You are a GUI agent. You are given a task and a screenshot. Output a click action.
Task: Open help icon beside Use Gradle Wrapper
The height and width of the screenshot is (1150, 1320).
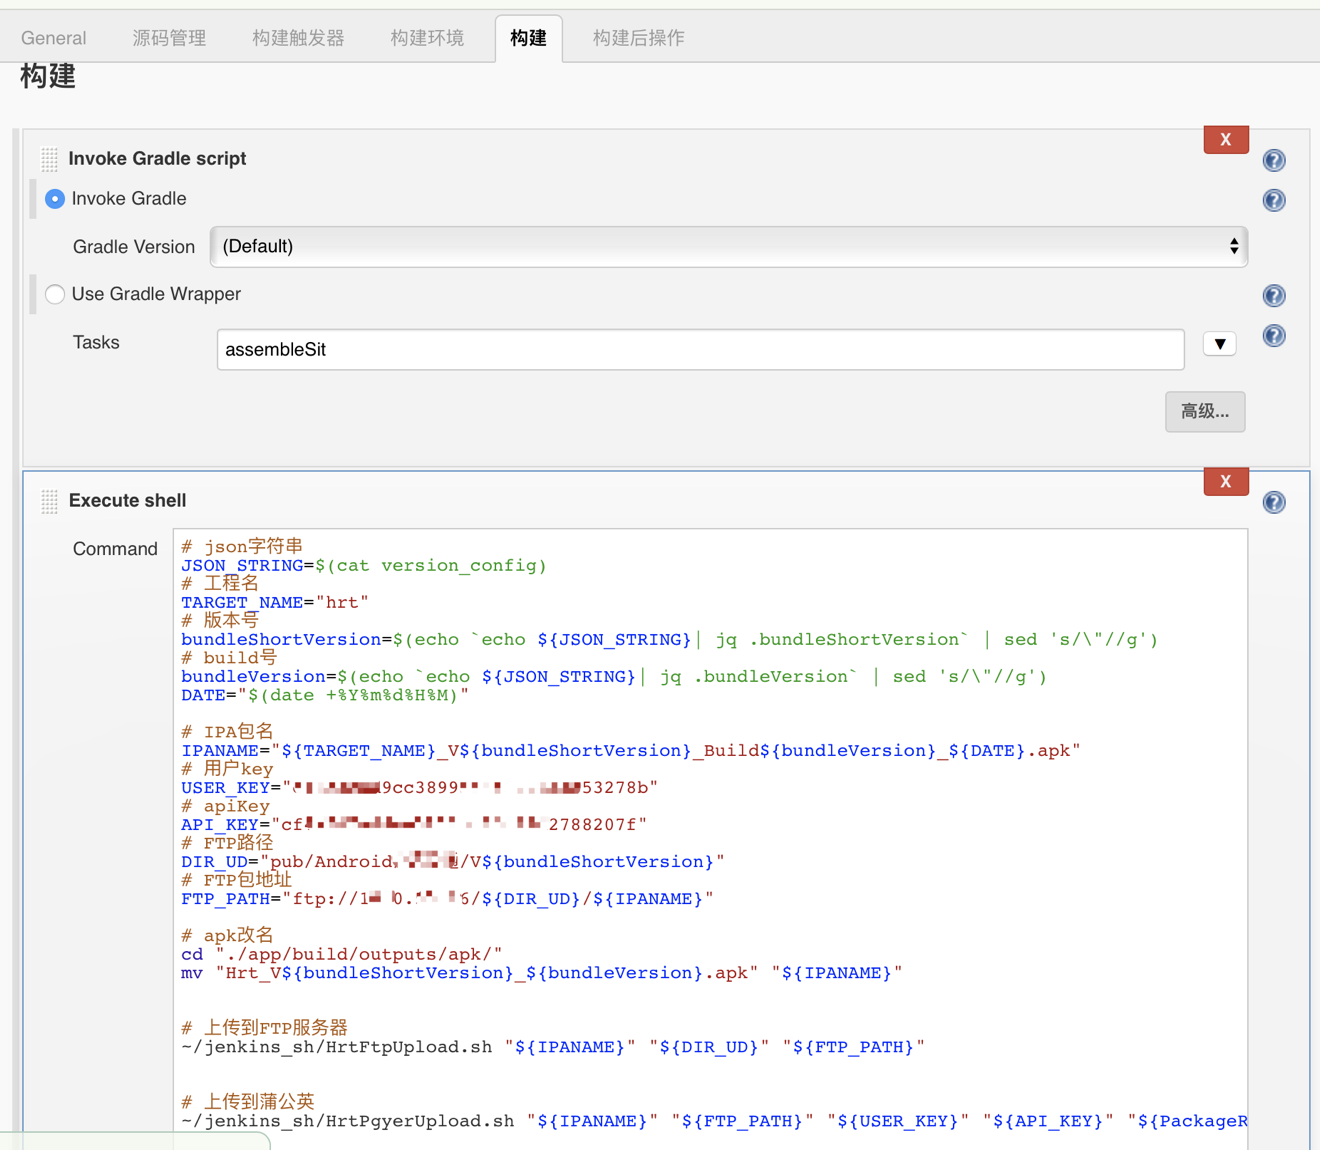[x=1274, y=296]
